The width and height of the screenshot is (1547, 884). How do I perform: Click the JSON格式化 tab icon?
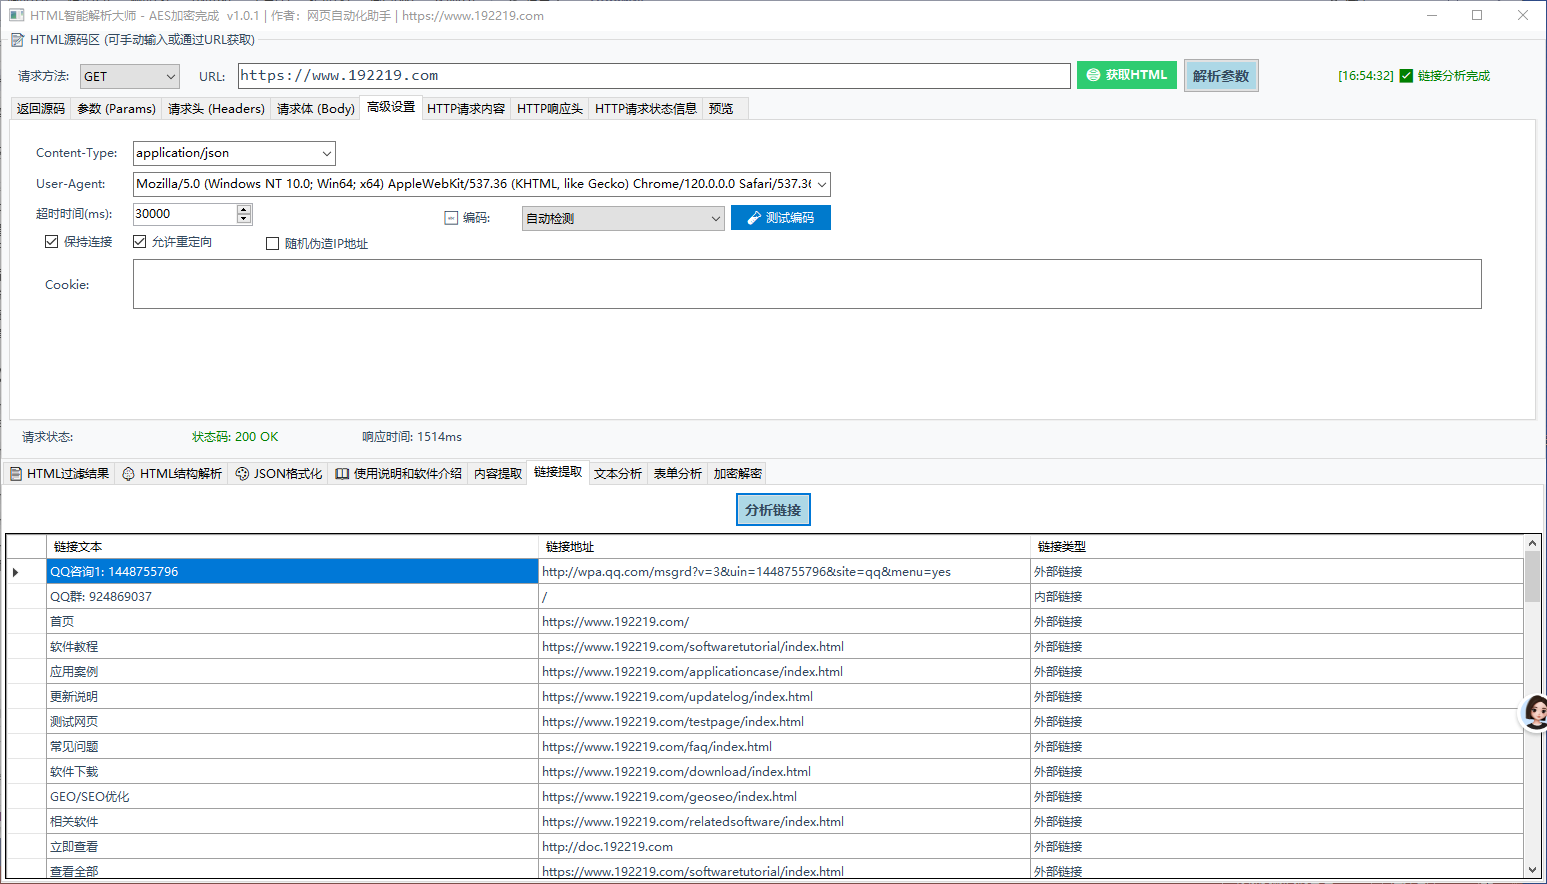pyautogui.click(x=242, y=474)
